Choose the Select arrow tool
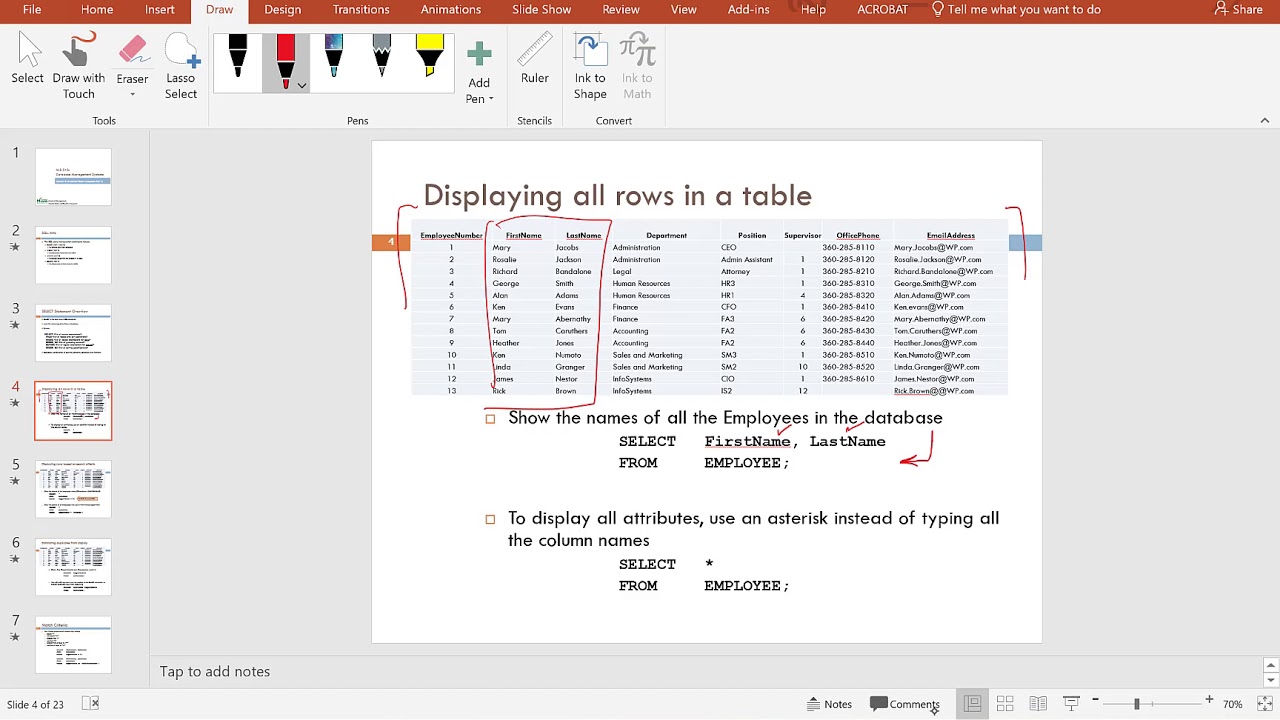Viewport: 1280px width, 720px height. pyautogui.click(x=28, y=62)
